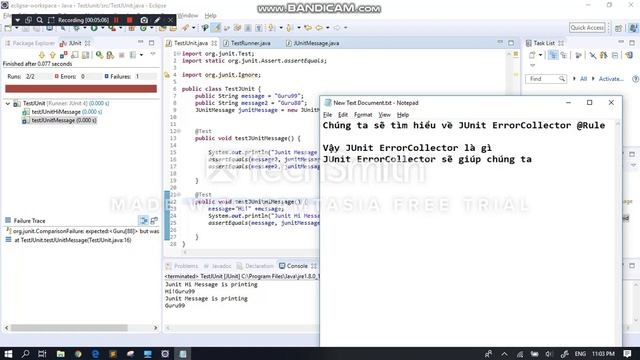Open the JUnit view menu triangle
This screenshot has width=640, height=360.
tap(153, 54)
